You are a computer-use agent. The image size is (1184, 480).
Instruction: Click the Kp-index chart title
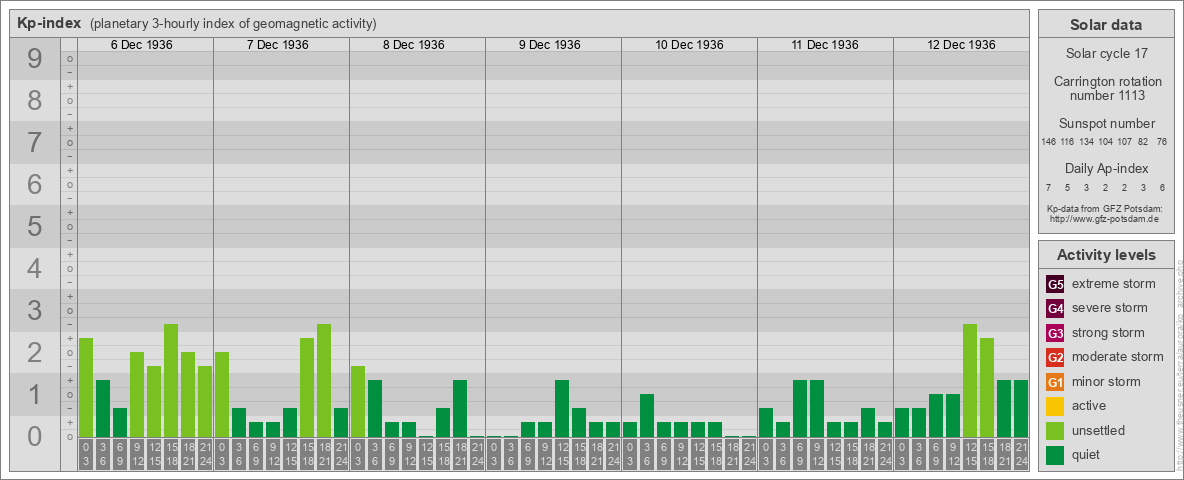click(x=49, y=23)
